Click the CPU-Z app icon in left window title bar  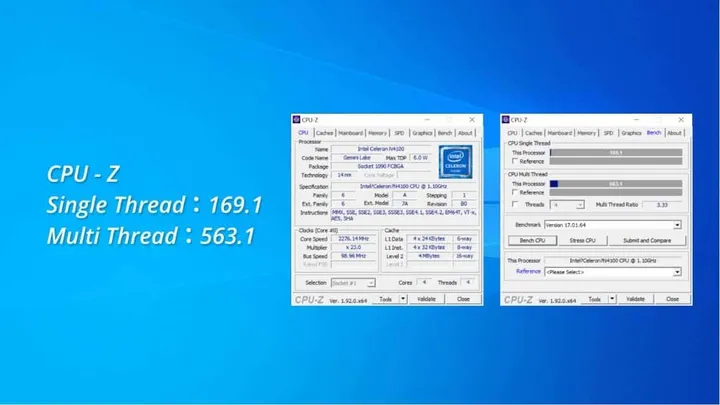pos(297,120)
